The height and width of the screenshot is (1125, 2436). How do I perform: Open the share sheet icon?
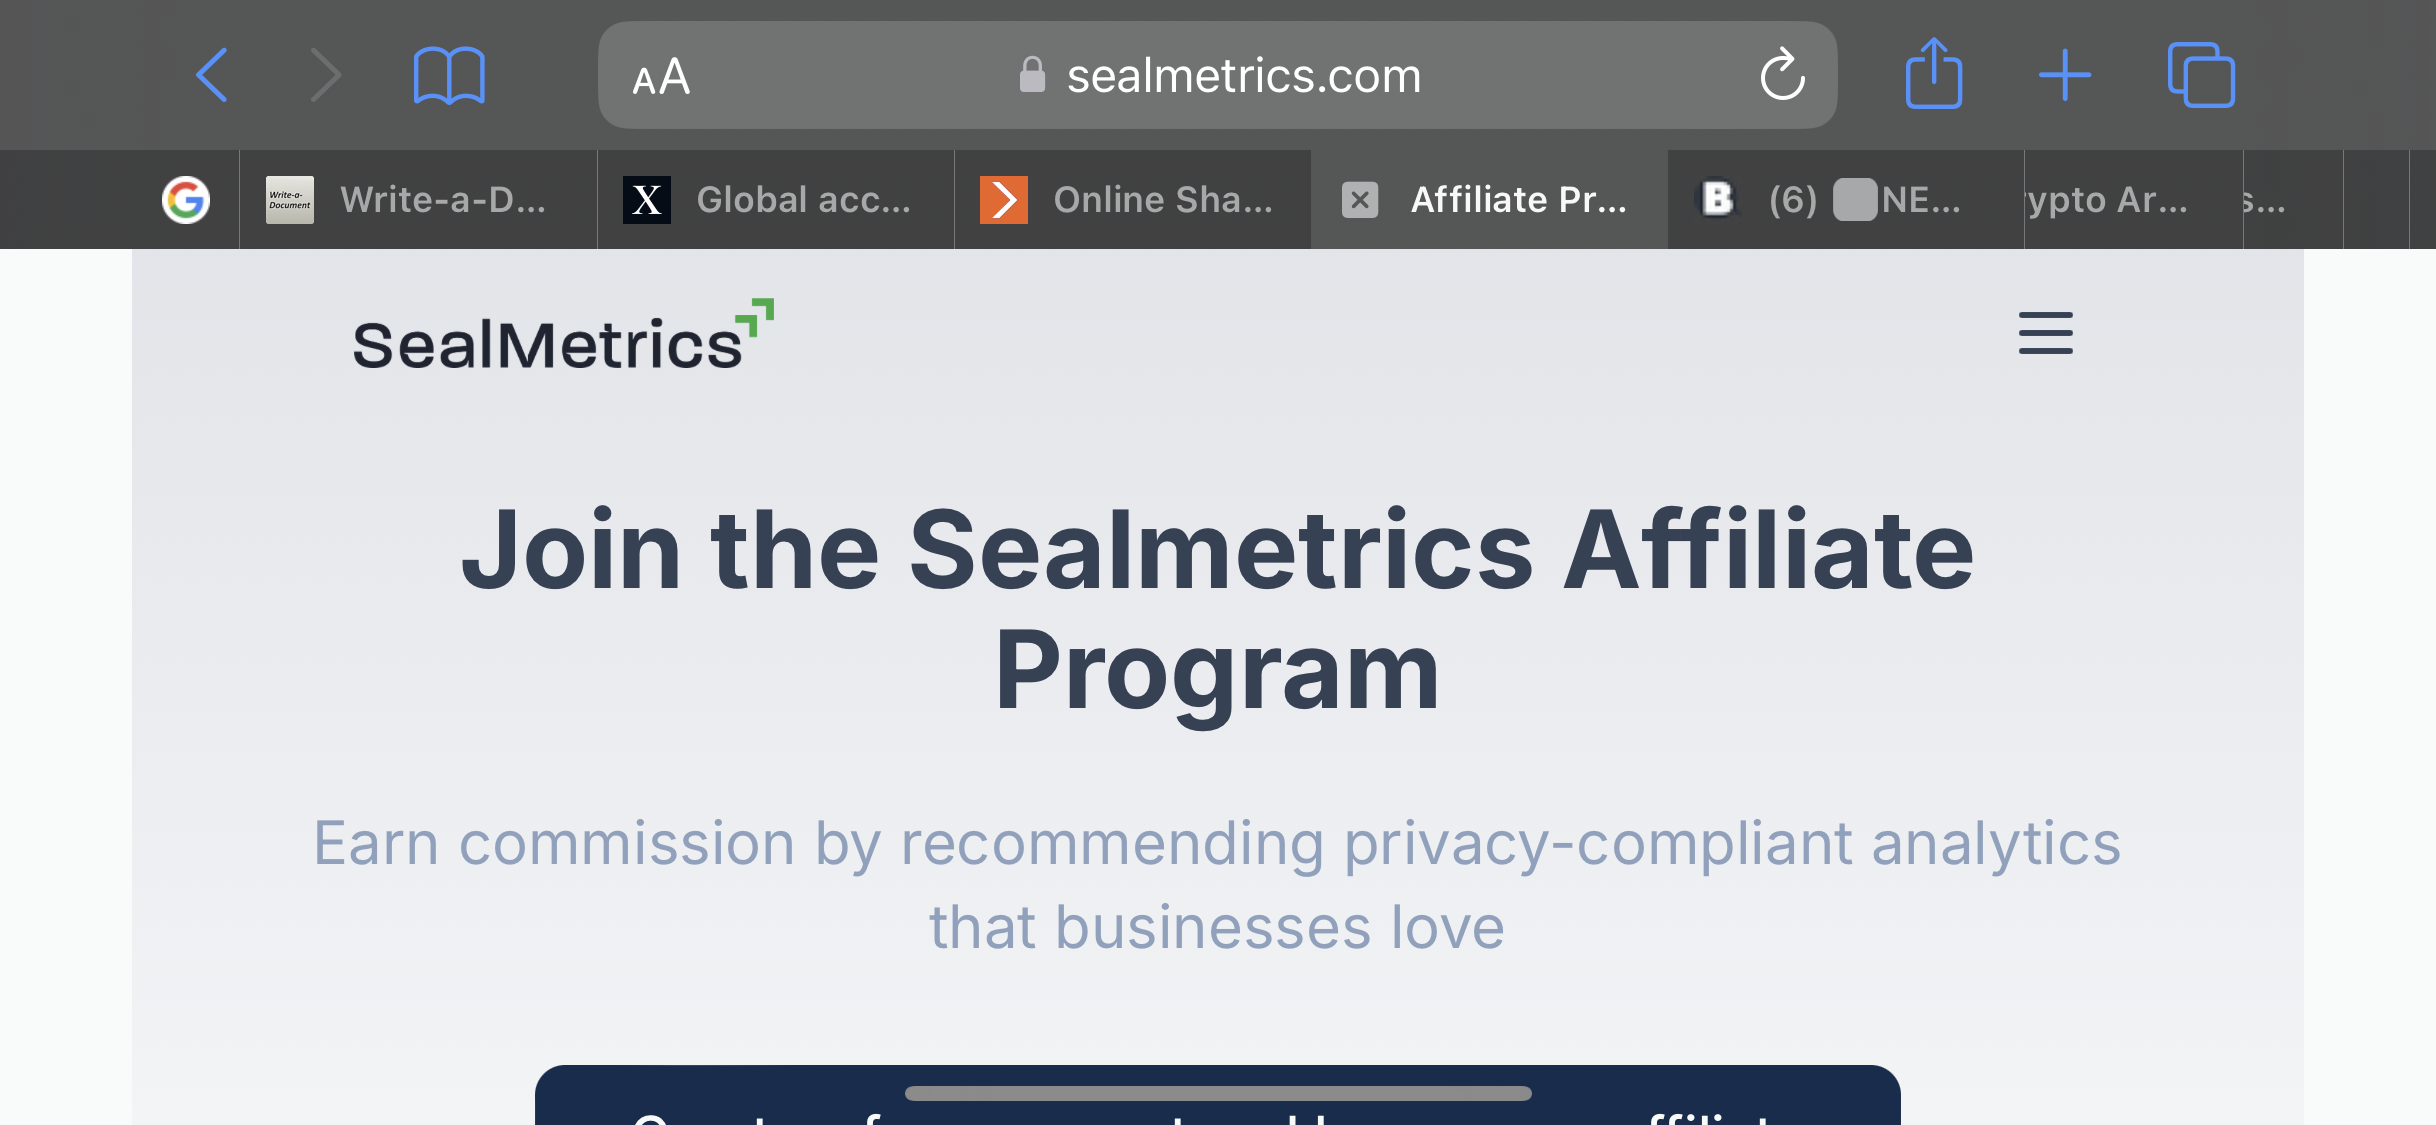click(1934, 73)
